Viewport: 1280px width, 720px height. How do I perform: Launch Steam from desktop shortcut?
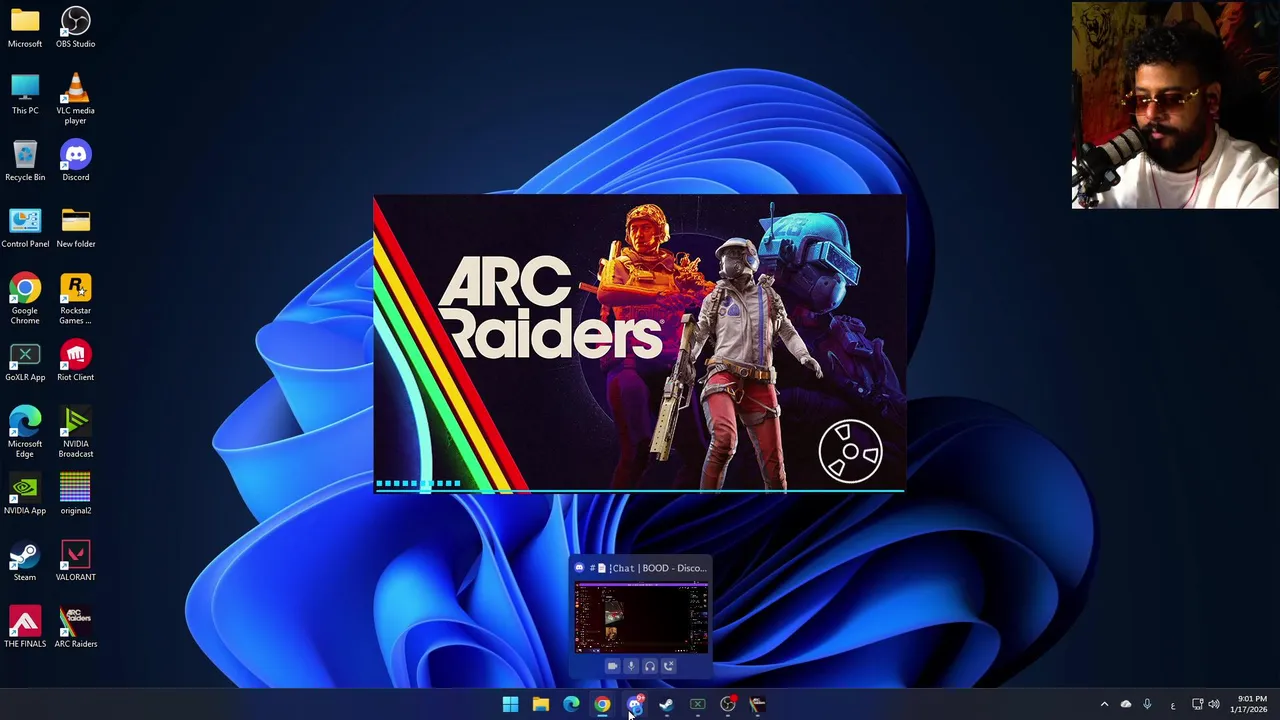tap(25, 561)
